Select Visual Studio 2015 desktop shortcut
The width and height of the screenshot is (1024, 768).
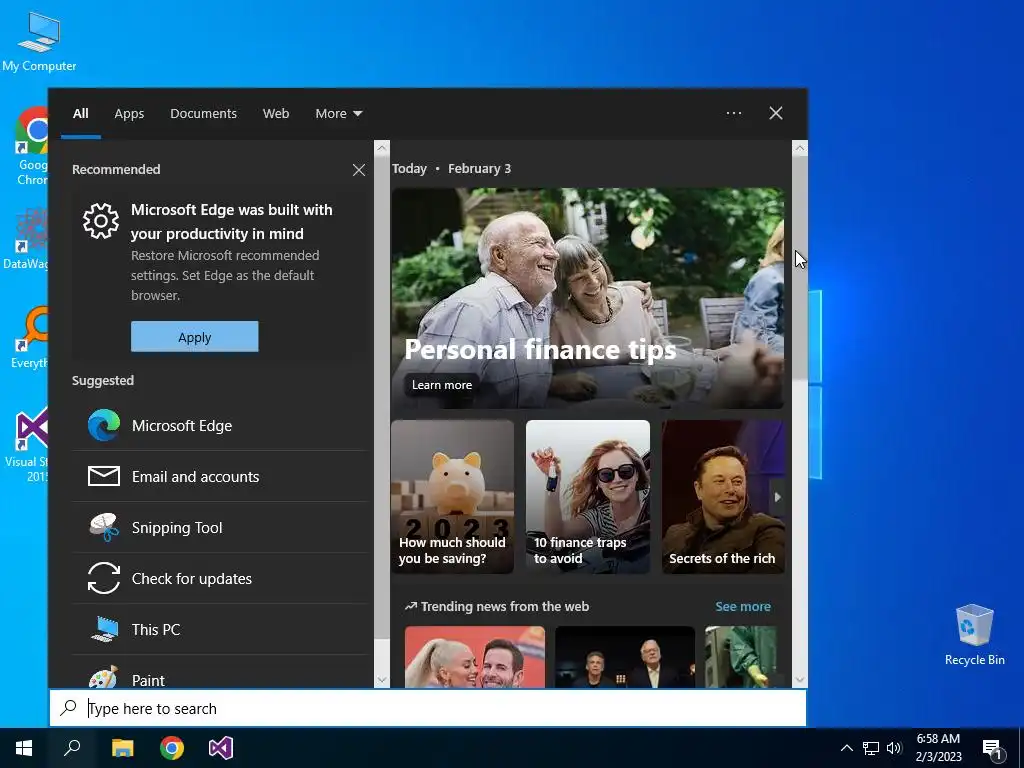pos(27,444)
